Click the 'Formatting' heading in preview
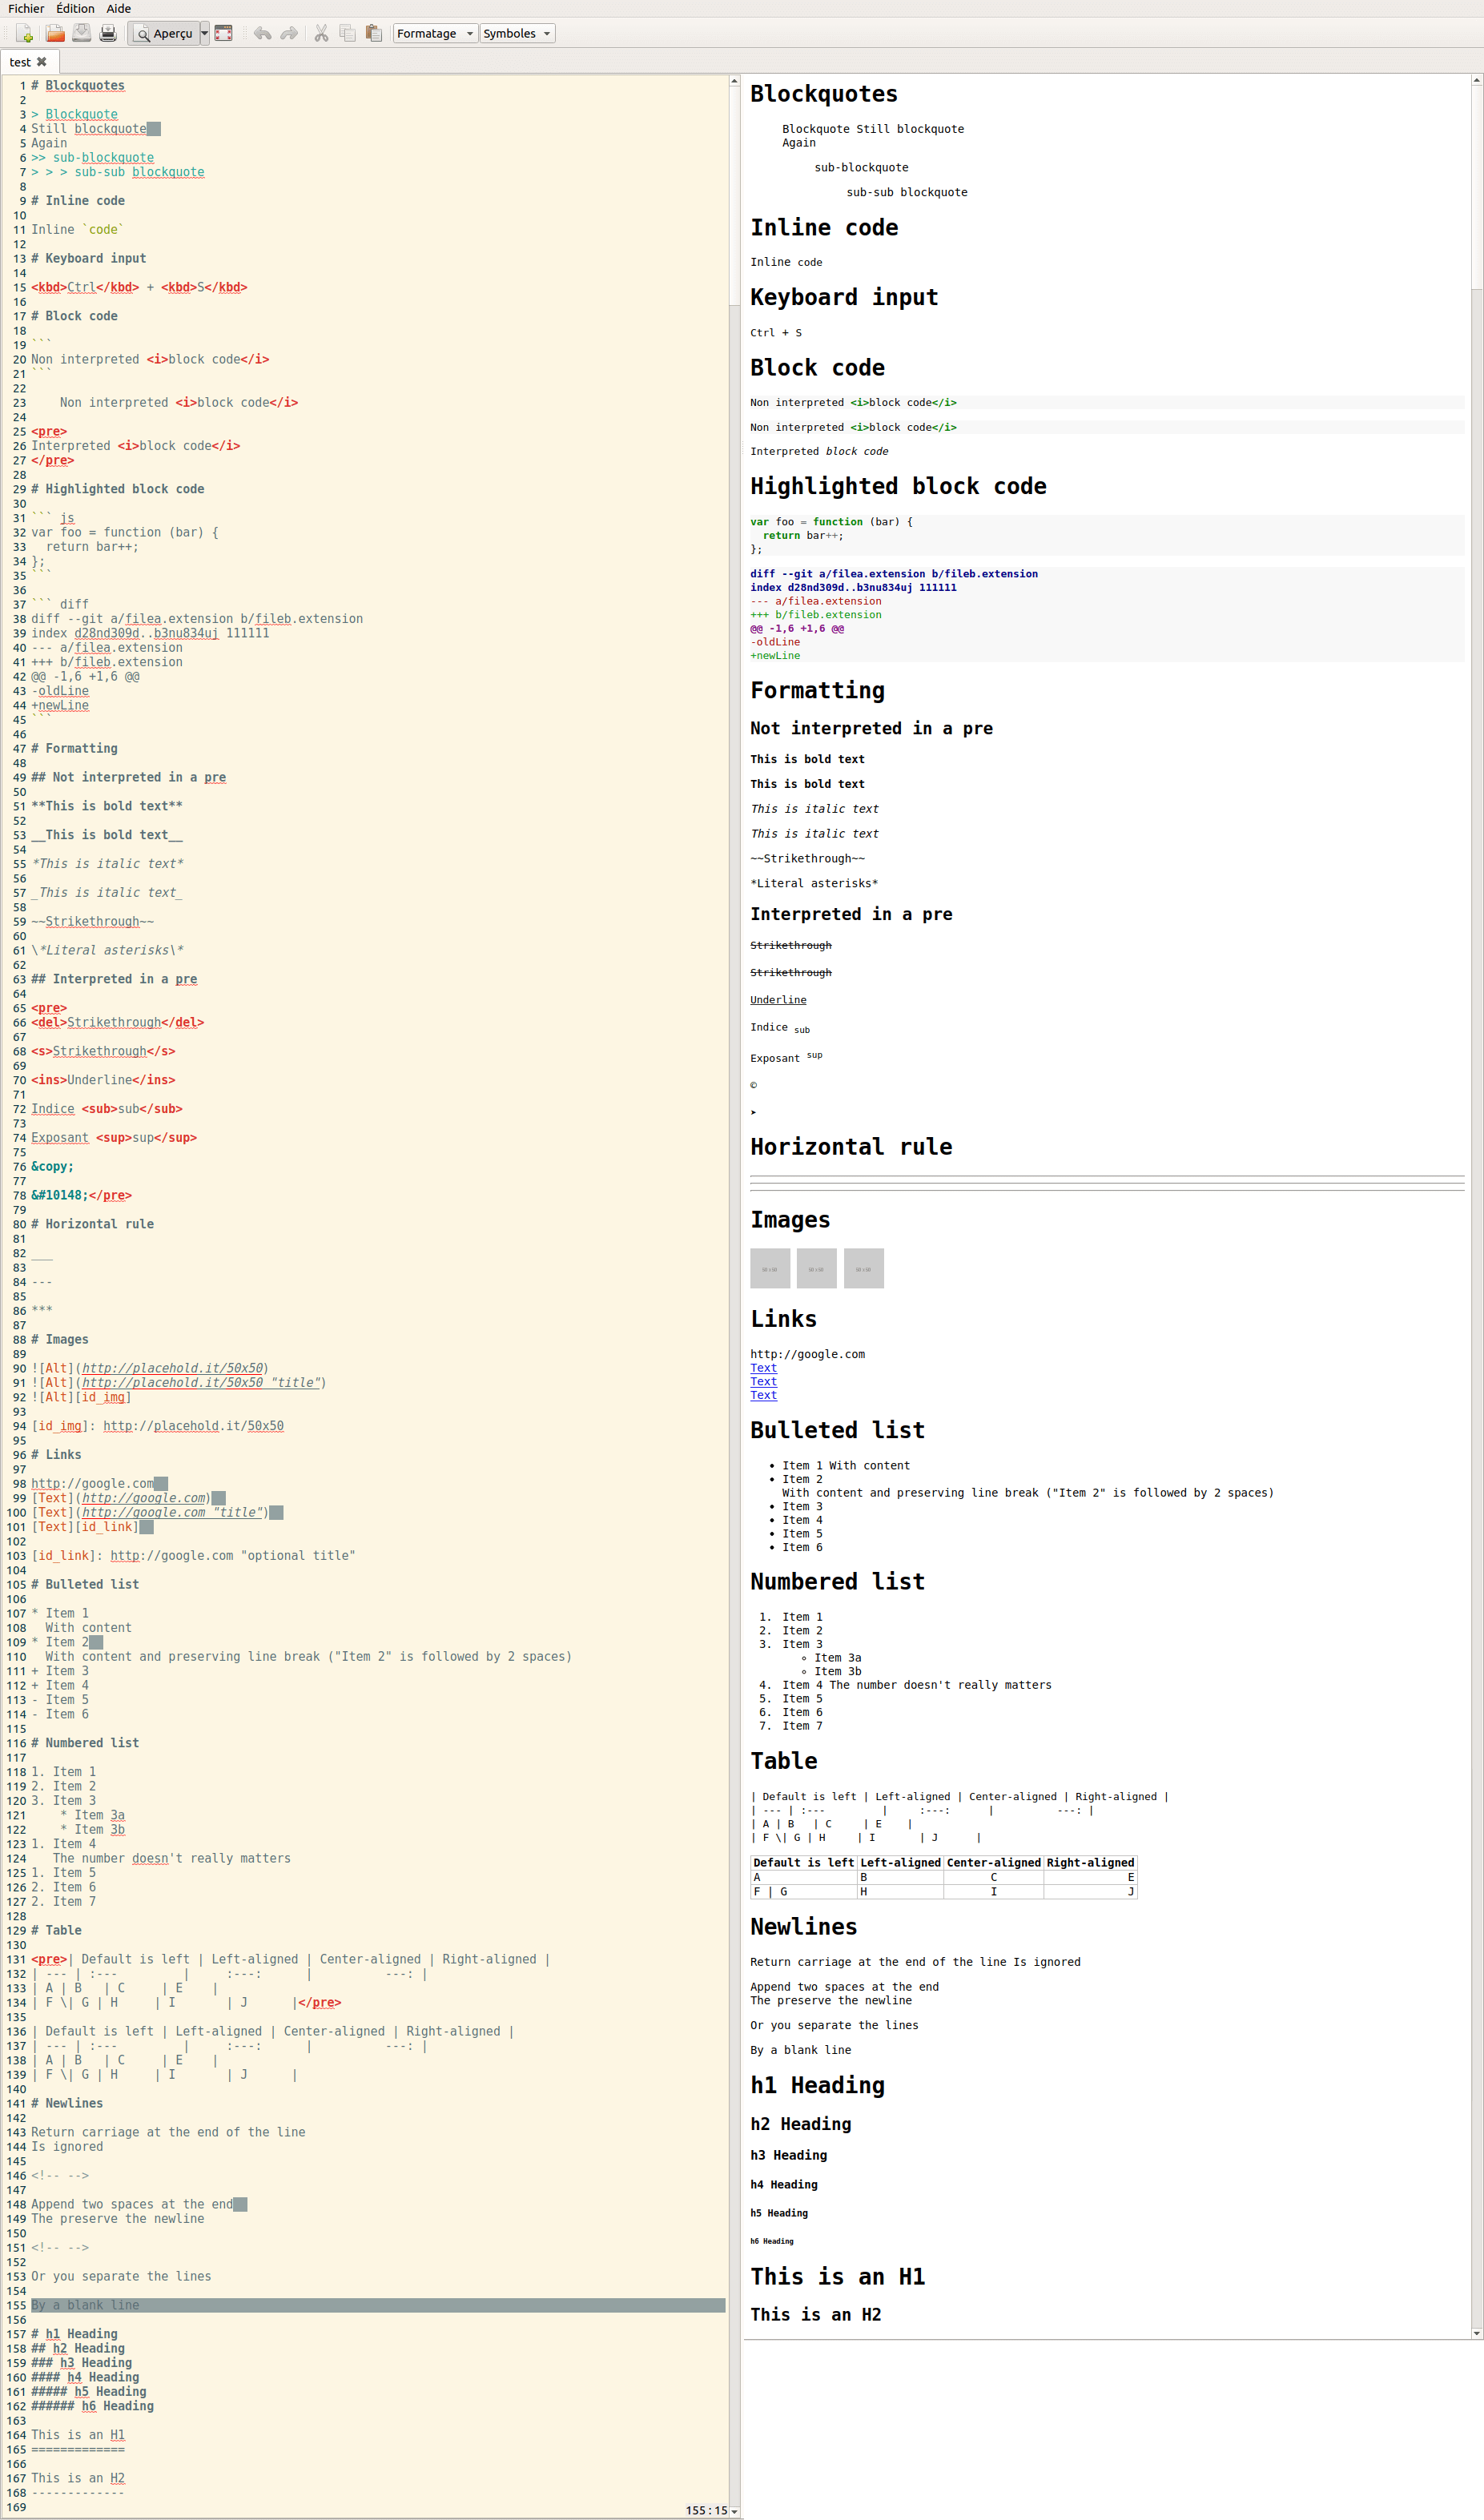 point(817,690)
